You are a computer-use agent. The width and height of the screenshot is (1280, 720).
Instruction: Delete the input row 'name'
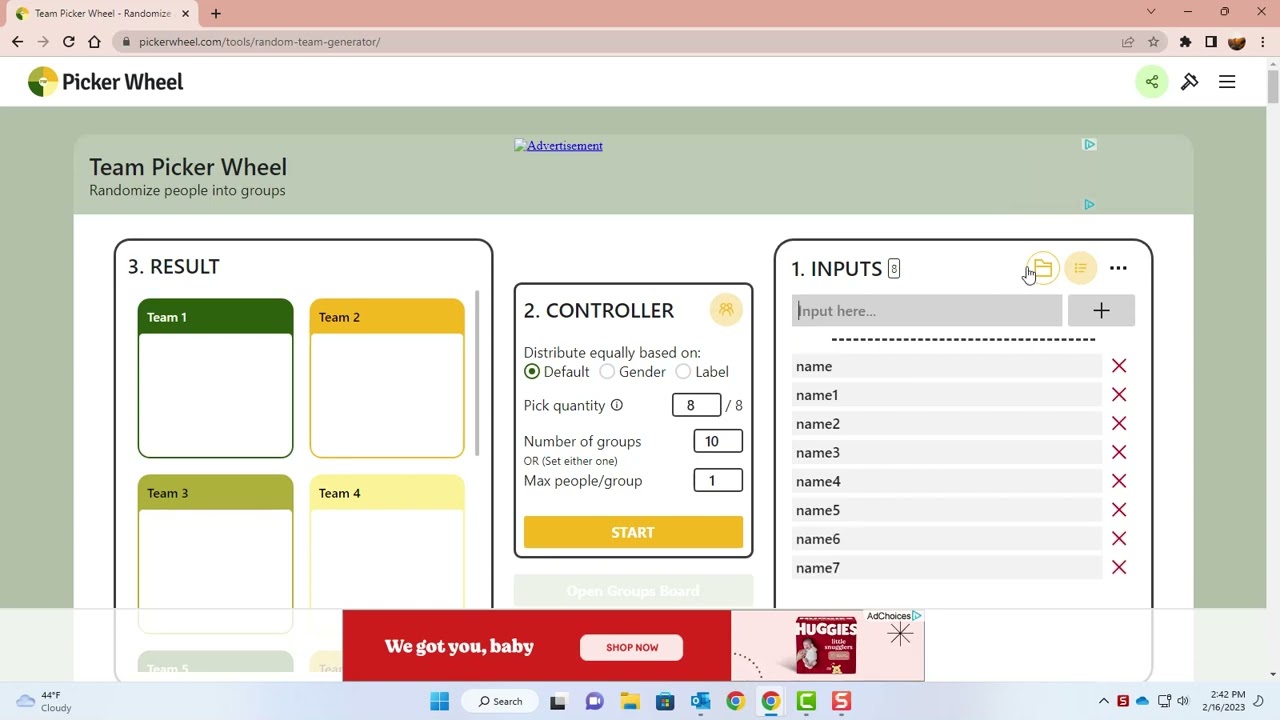click(1119, 366)
